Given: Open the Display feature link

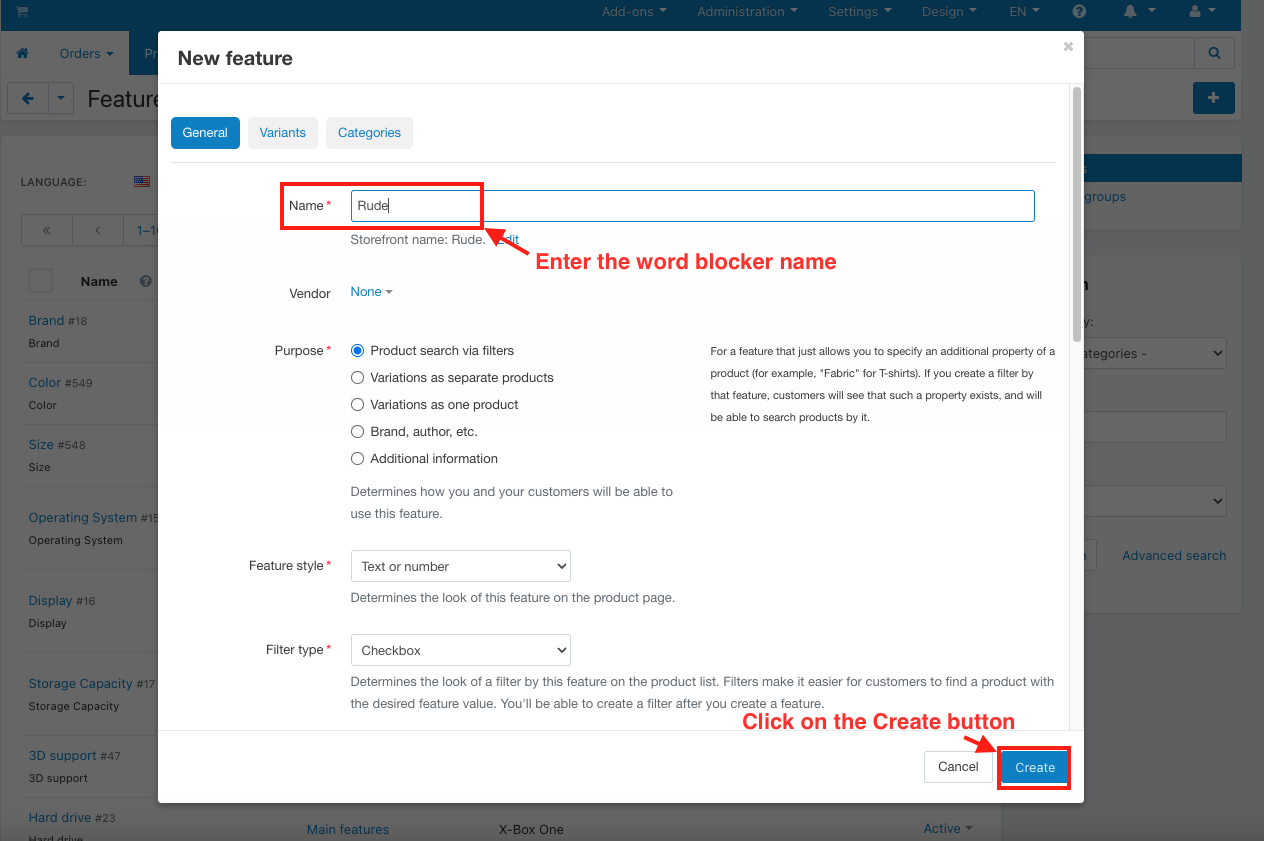Looking at the screenshot, I should pos(50,601).
